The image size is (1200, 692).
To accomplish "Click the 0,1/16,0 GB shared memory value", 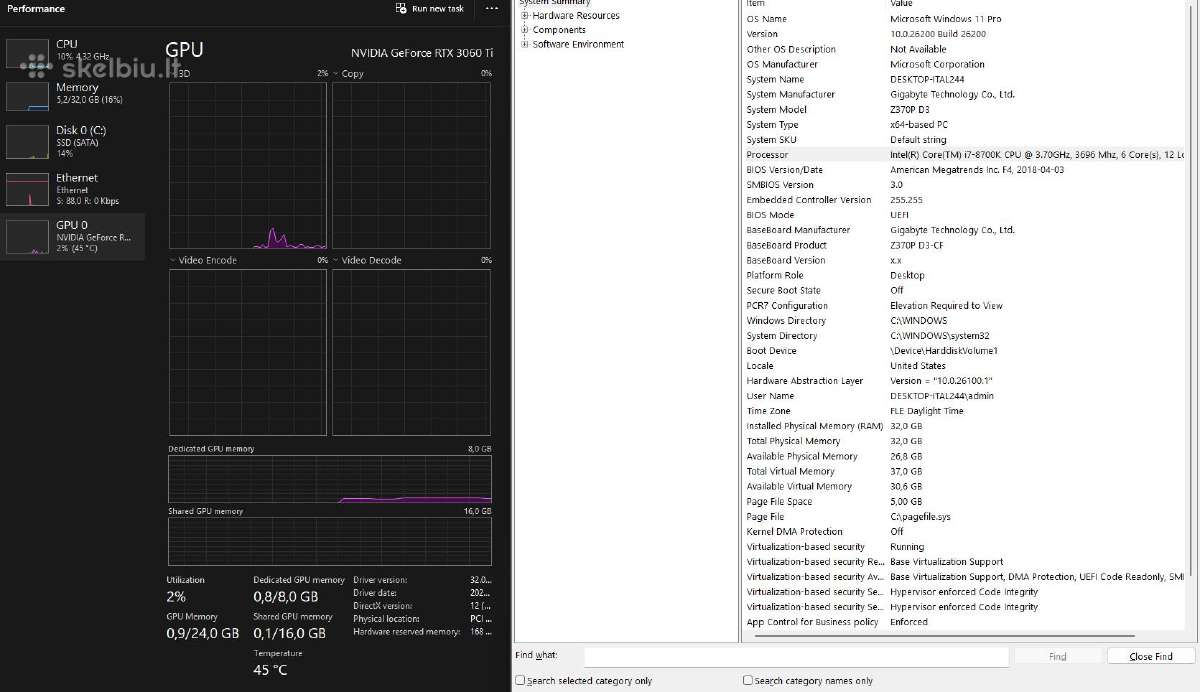I will click(x=289, y=633).
